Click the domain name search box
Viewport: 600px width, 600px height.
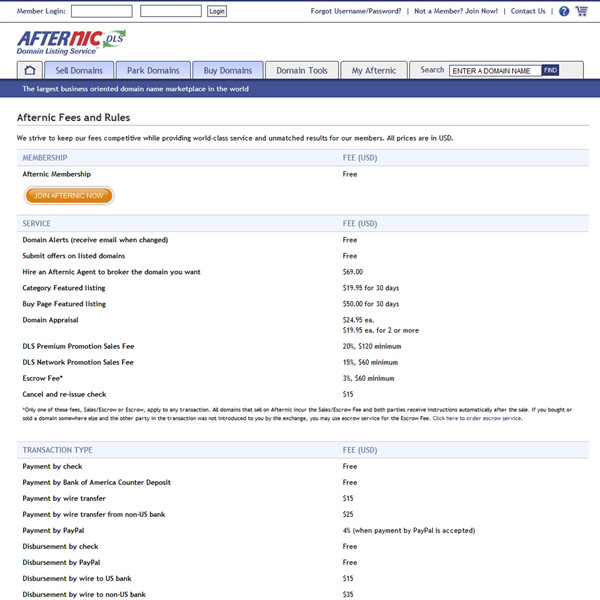tap(495, 71)
